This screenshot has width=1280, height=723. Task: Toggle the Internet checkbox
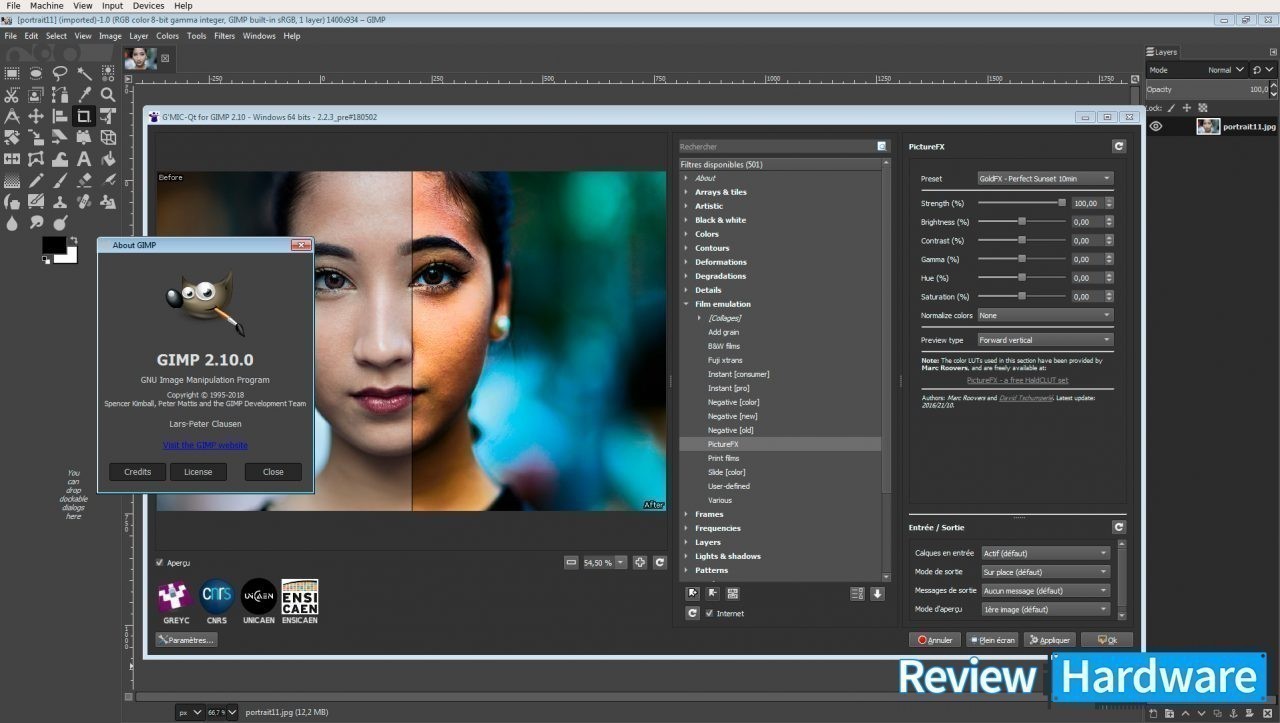coord(710,613)
